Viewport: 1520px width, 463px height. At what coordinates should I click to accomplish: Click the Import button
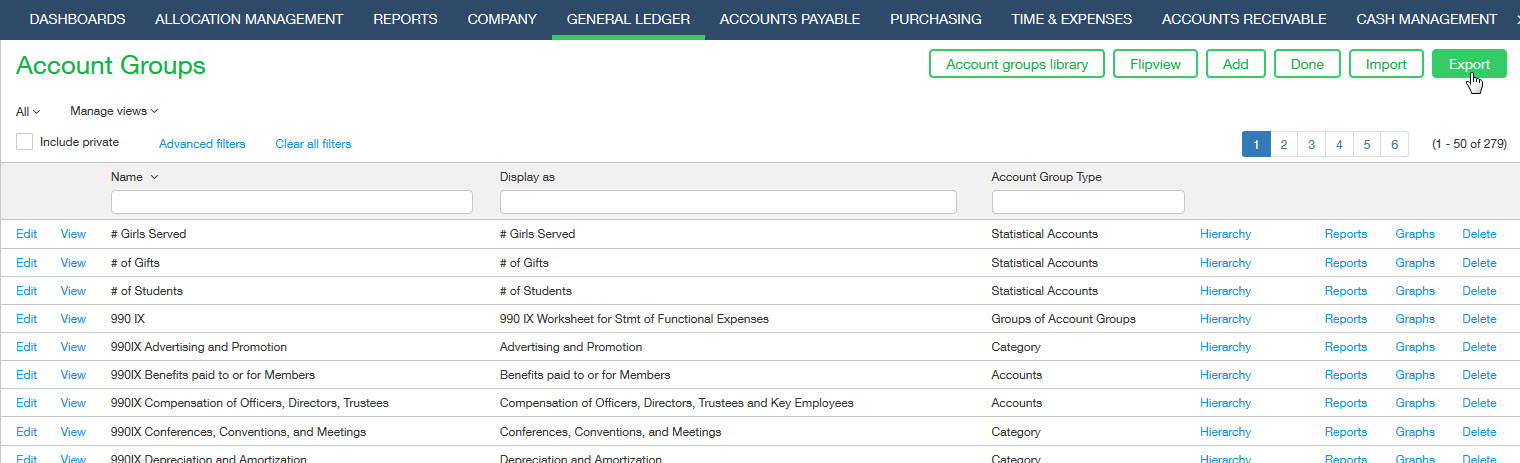coord(1386,64)
